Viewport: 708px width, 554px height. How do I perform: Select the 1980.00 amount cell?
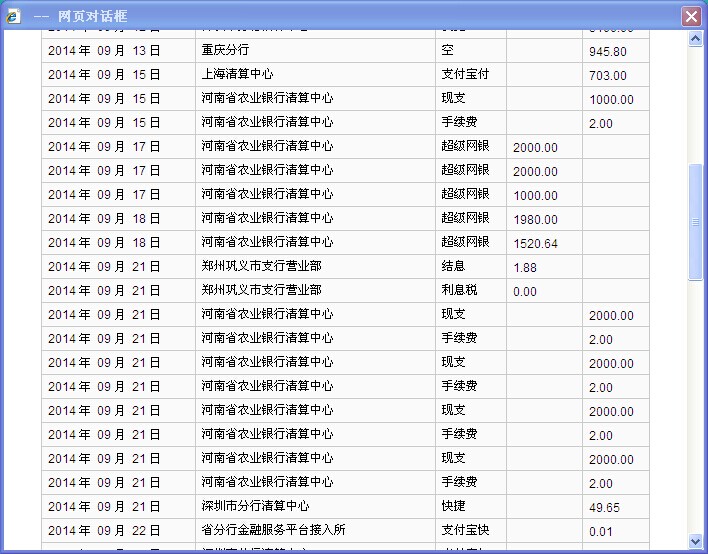[535, 219]
